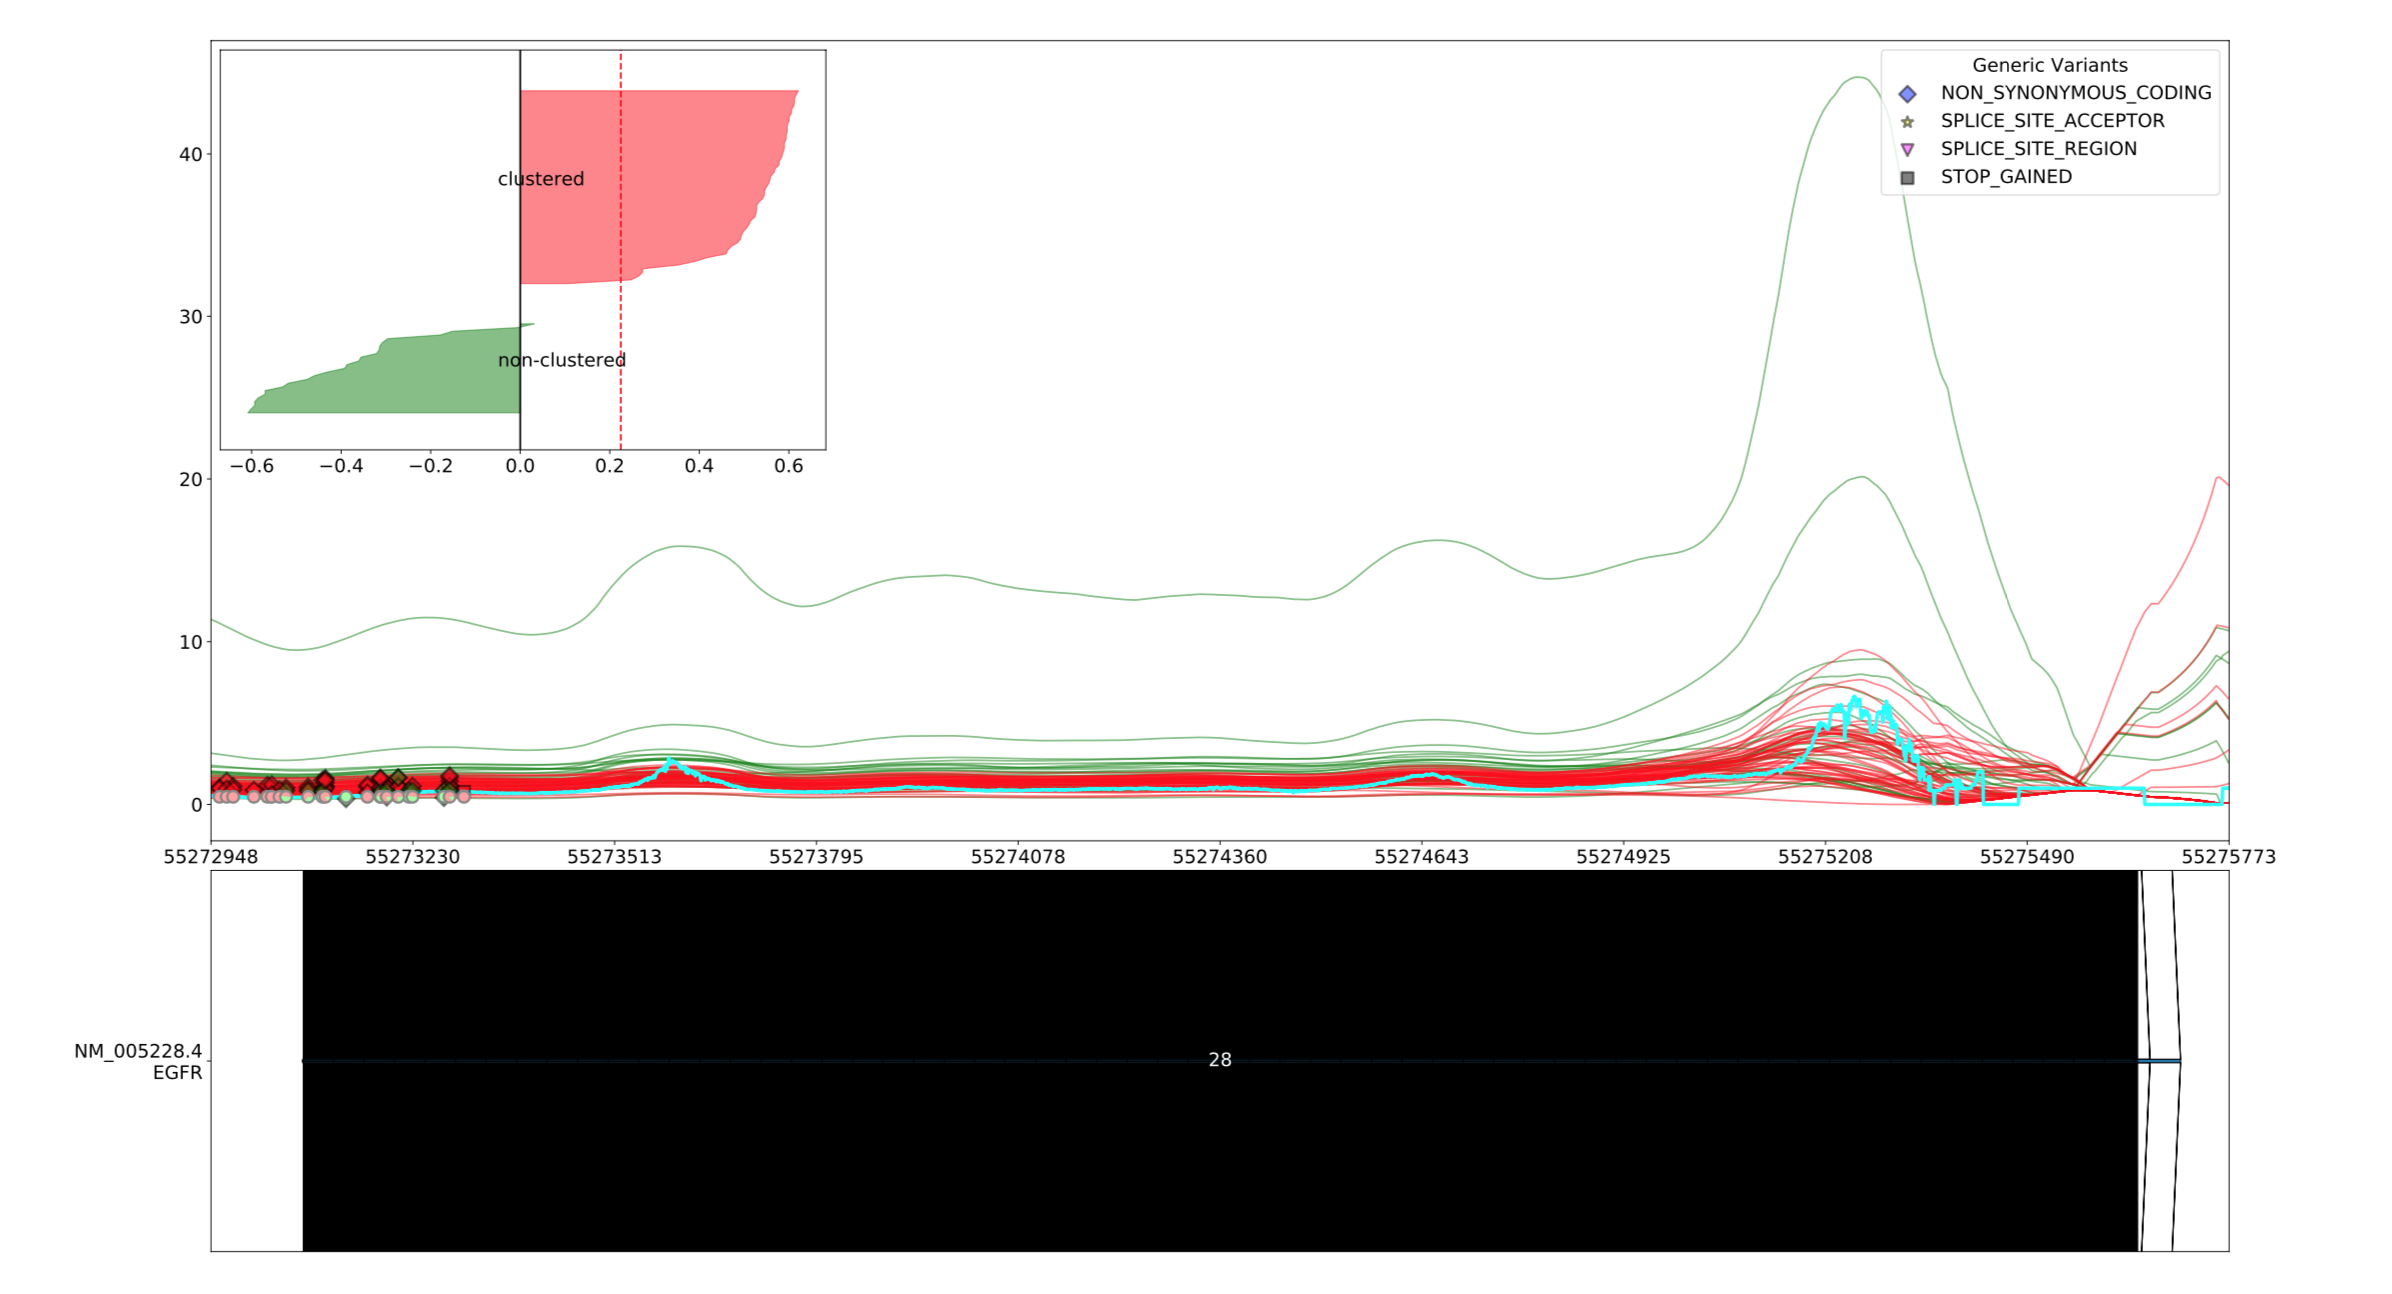Click the blue diamond NON_SYNONYMOUS_CODING legend marker
Screen dimensions: 2392x1294
(1907, 94)
